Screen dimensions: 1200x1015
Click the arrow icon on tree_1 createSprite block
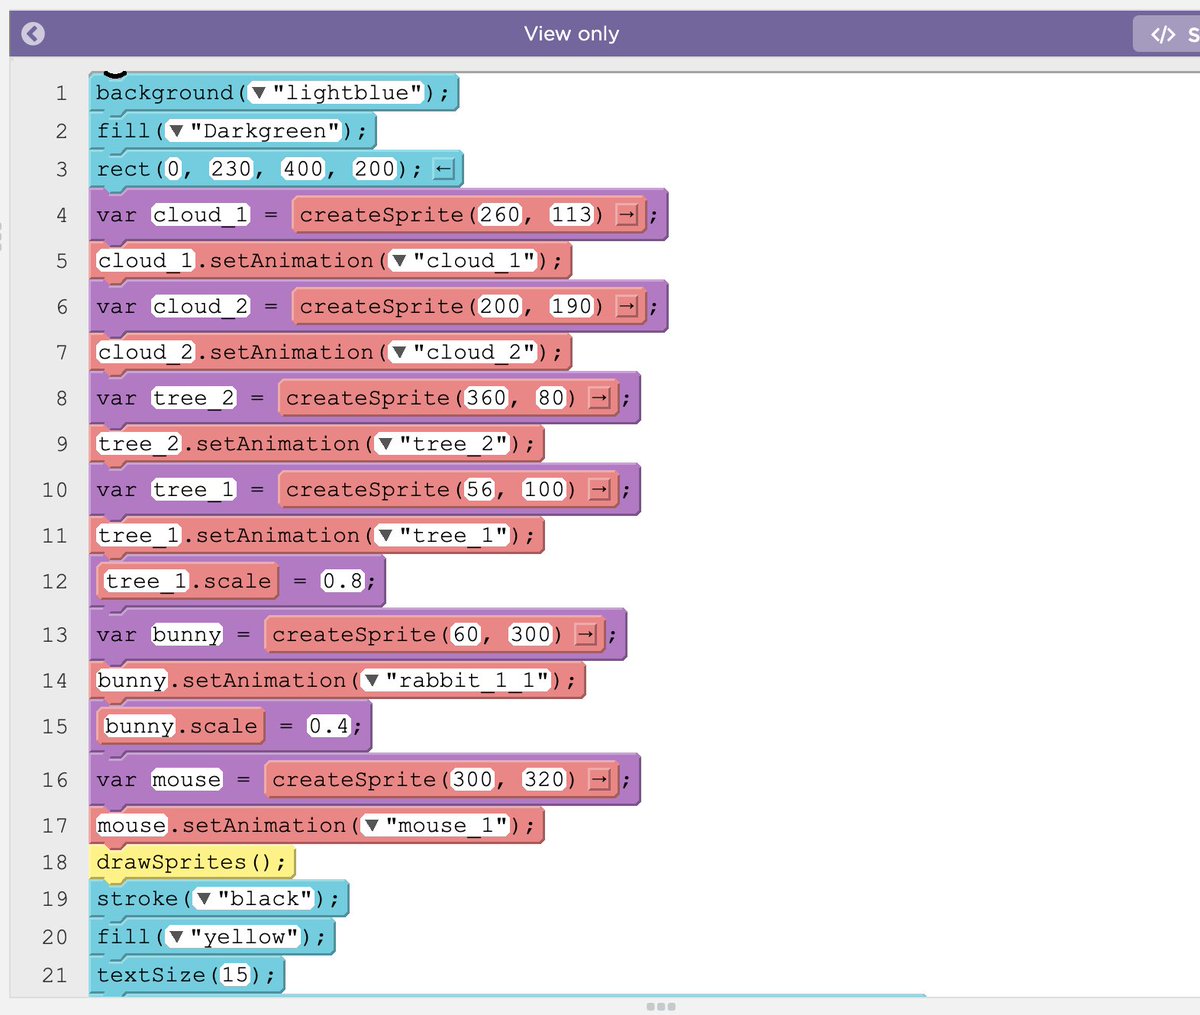tap(599, 490)
